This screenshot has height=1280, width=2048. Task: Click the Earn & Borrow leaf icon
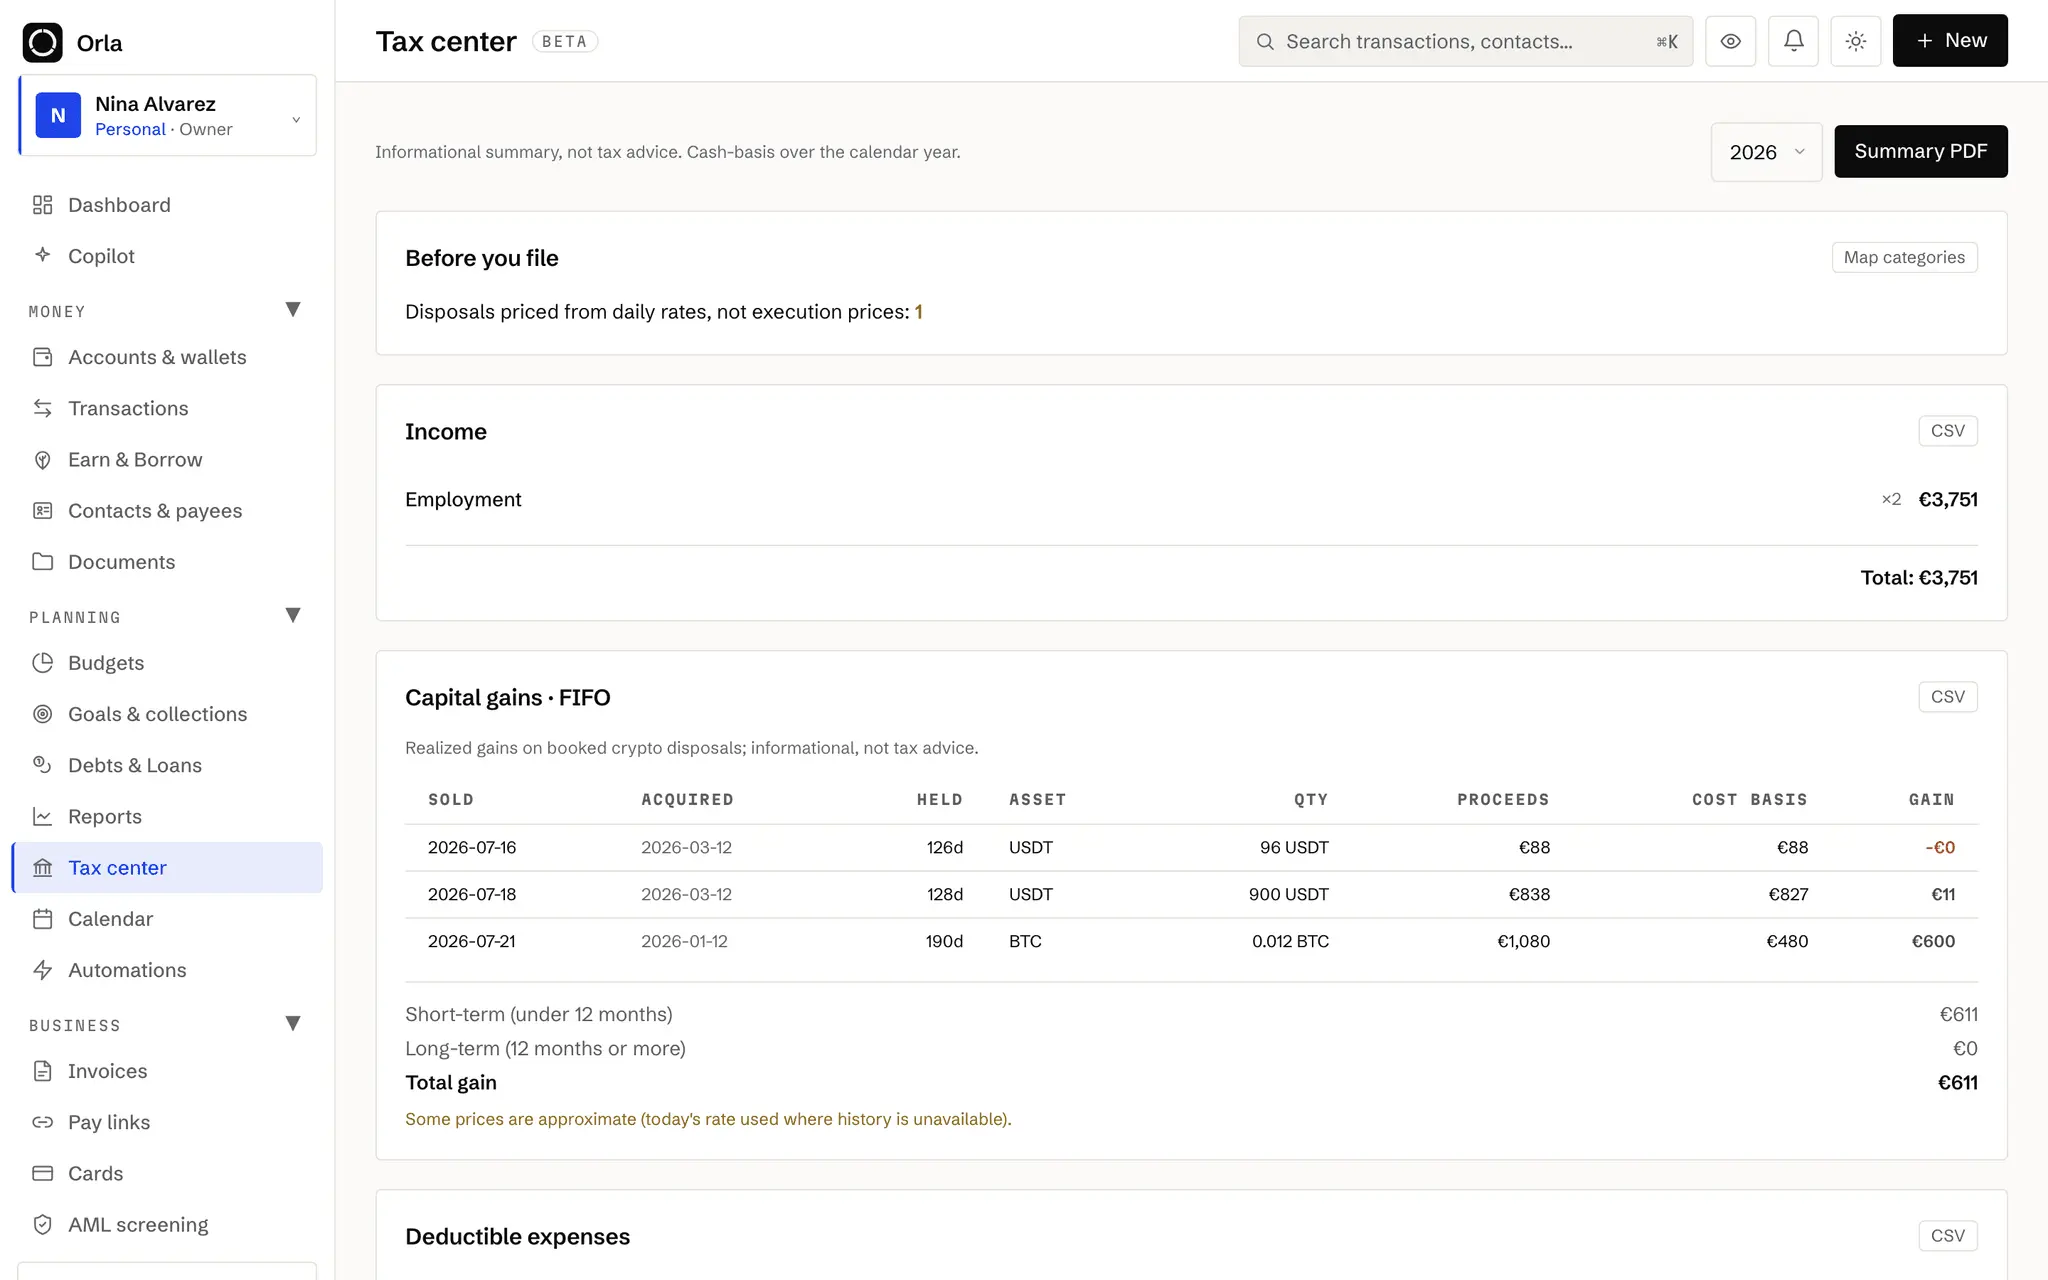(x=42, y=459)
